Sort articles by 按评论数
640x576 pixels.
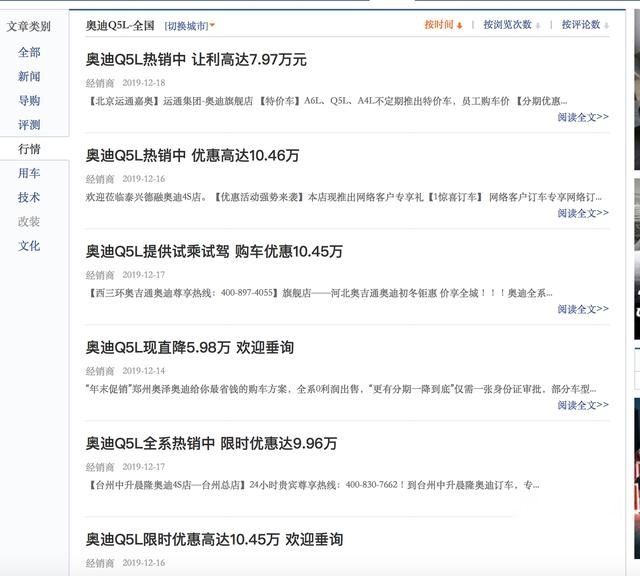pyautogui.click(x=585, y=25)
